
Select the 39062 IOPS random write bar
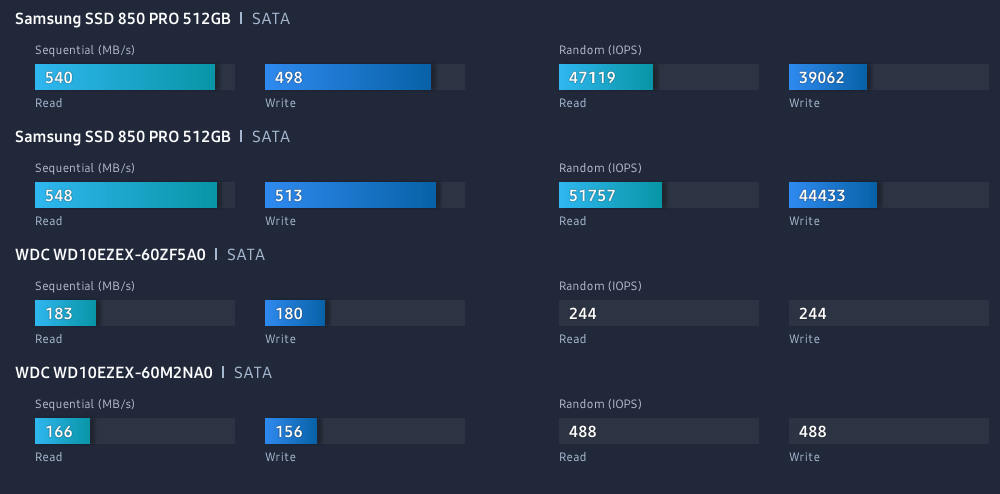(828, 77)
